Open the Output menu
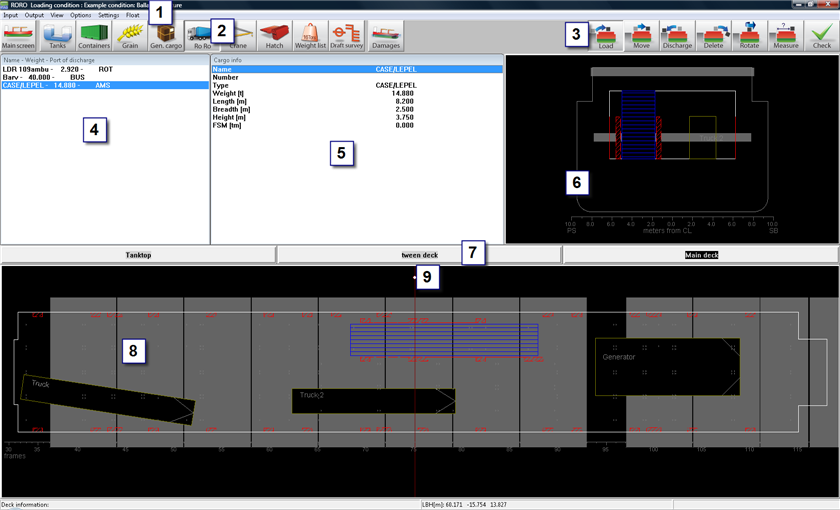Screen dimensions: 840x510 pos(34,15)
